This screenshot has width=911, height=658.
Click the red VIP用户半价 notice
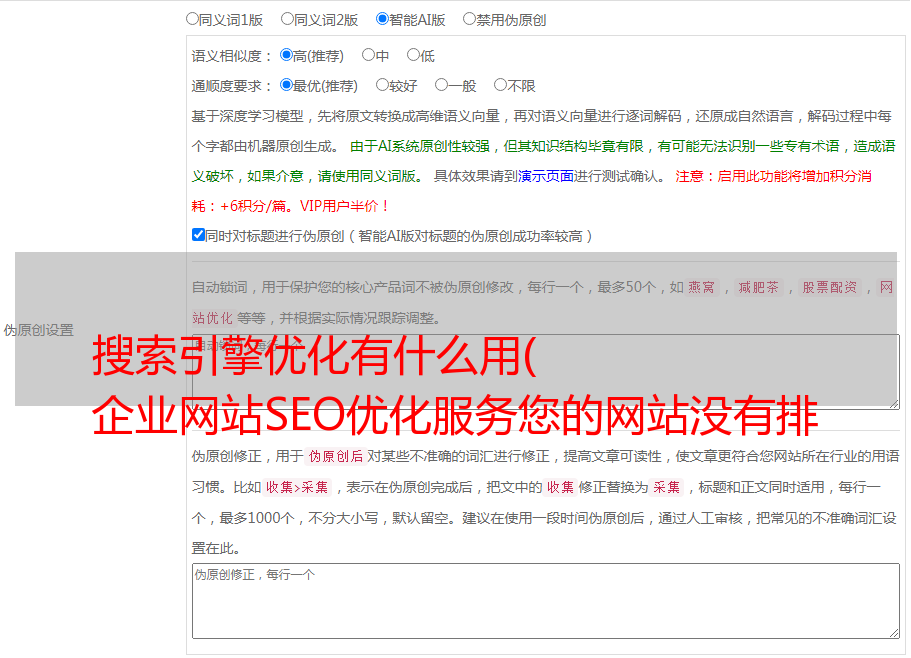344,206
